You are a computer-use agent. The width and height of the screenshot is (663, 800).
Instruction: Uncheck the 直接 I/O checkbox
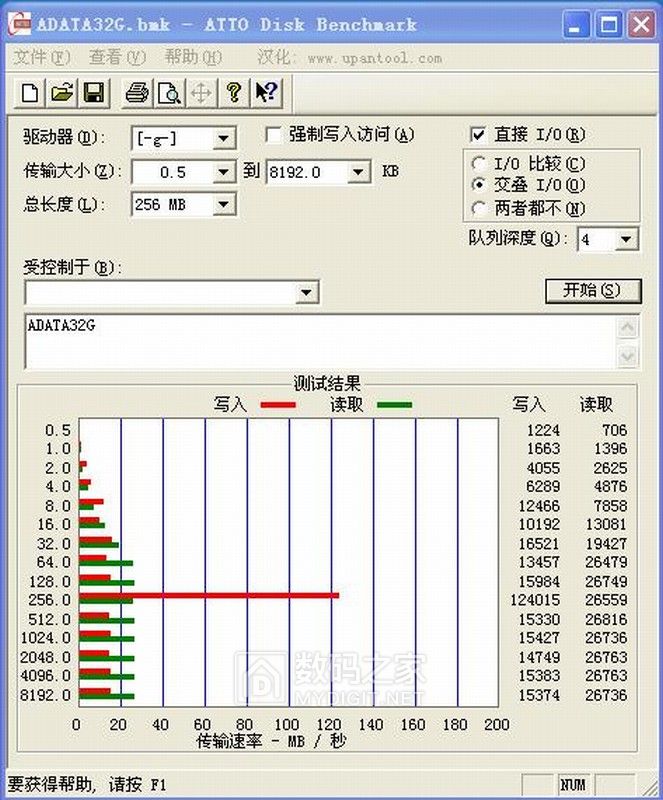(478, 135)
